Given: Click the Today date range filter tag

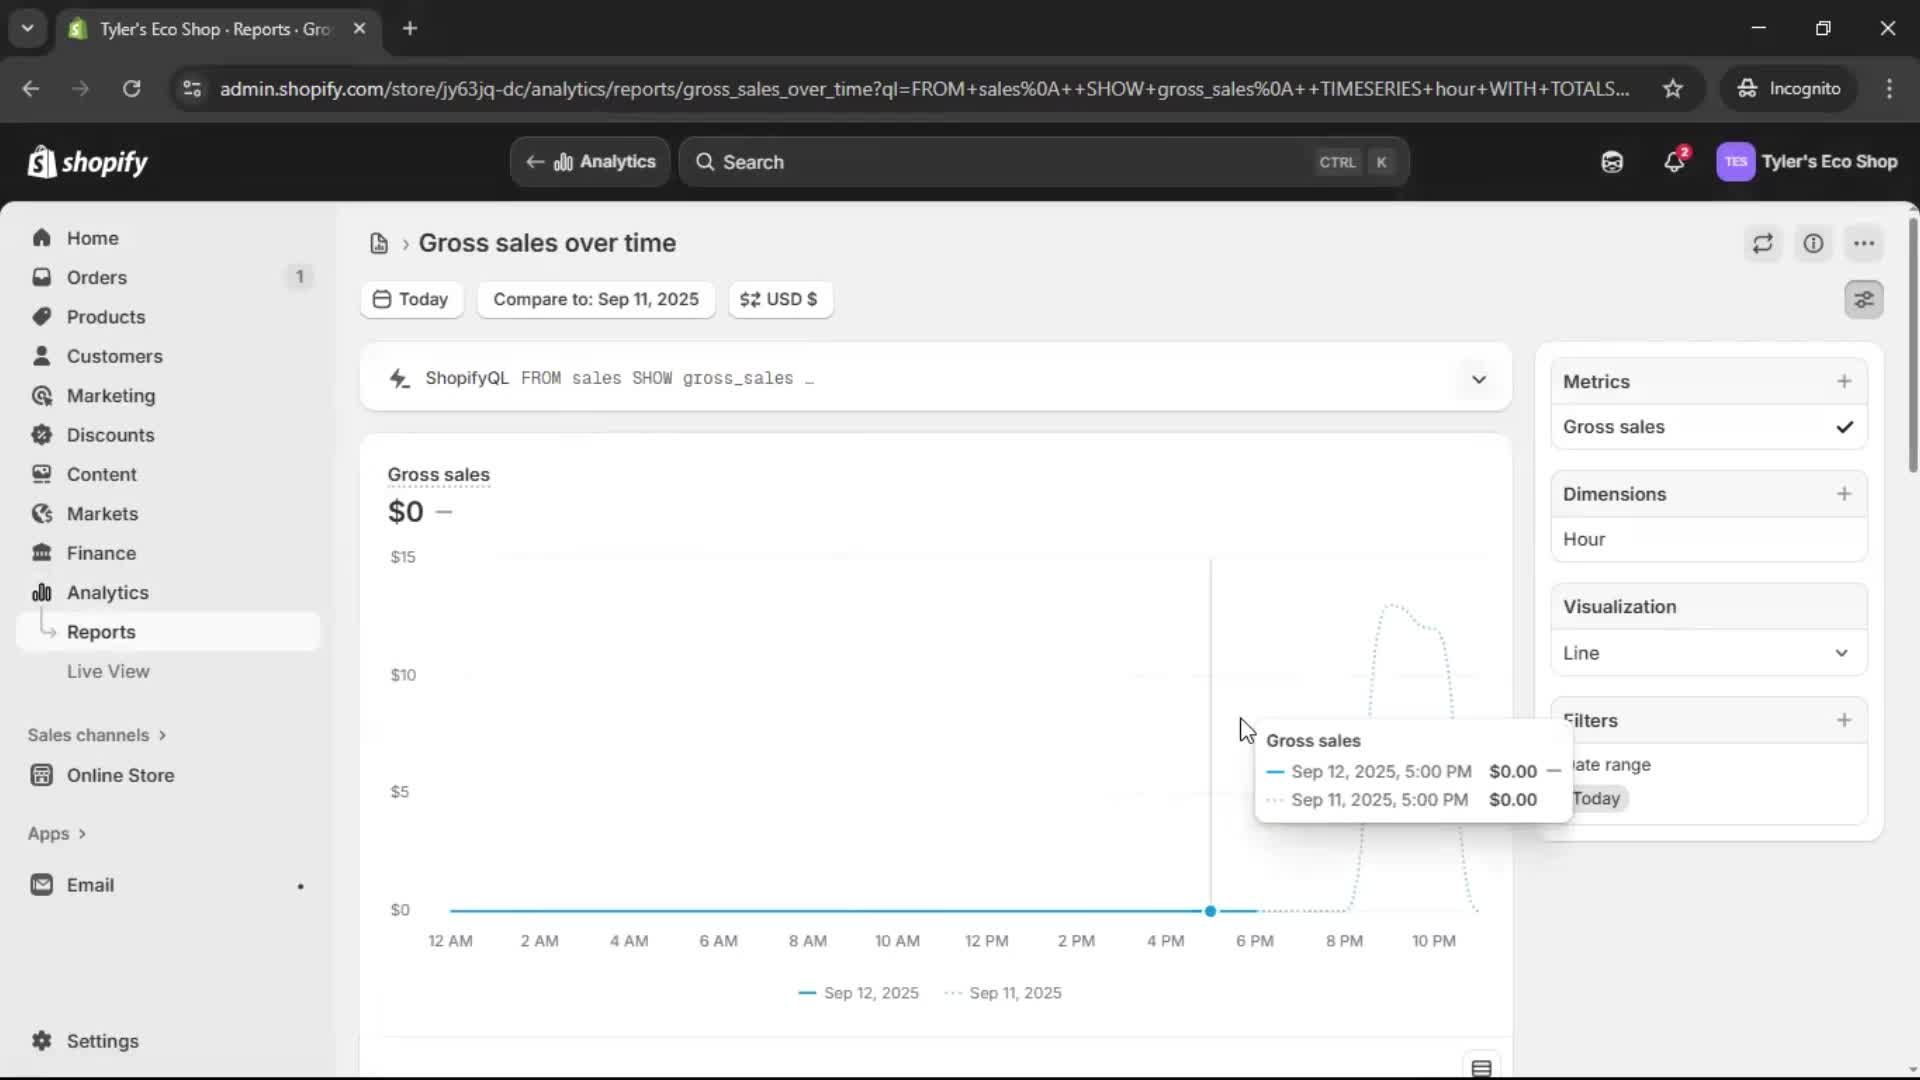Looking at the screenshot, I should (x=1598, y=799).
